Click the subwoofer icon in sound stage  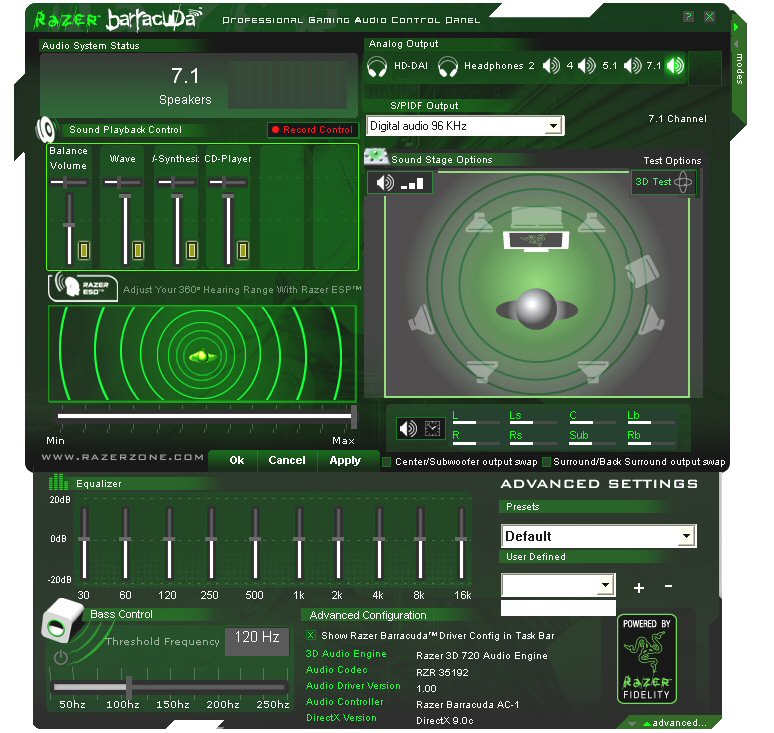click(x=641, y=271)
